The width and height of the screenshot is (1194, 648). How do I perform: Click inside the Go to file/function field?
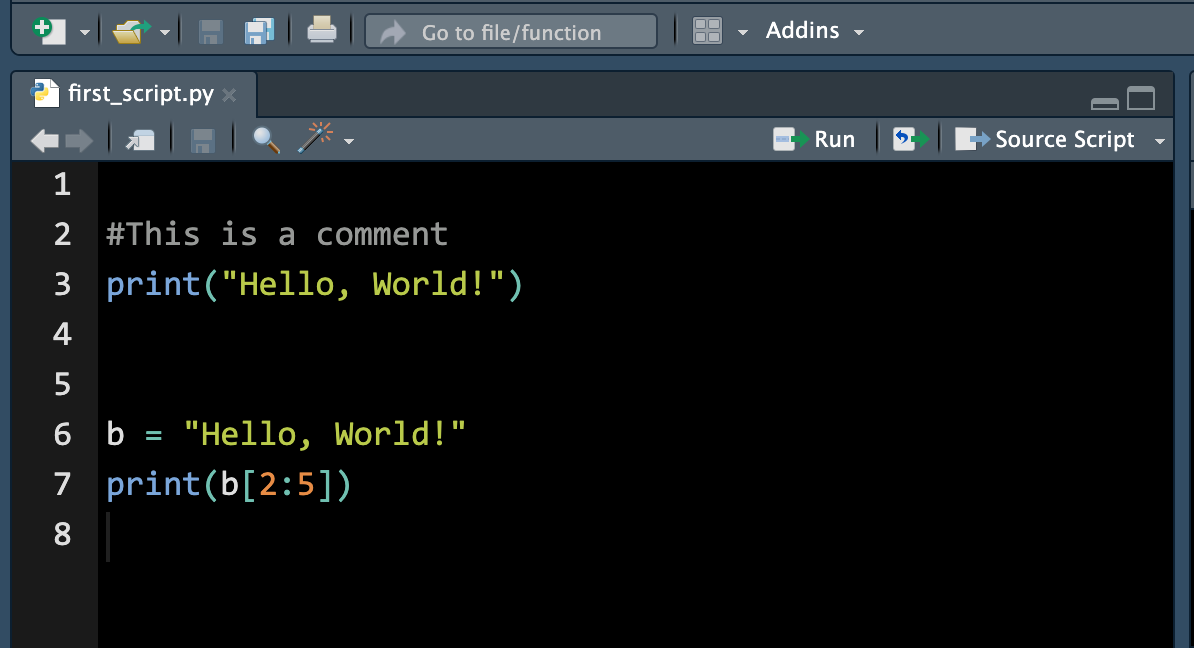point(510,31)
